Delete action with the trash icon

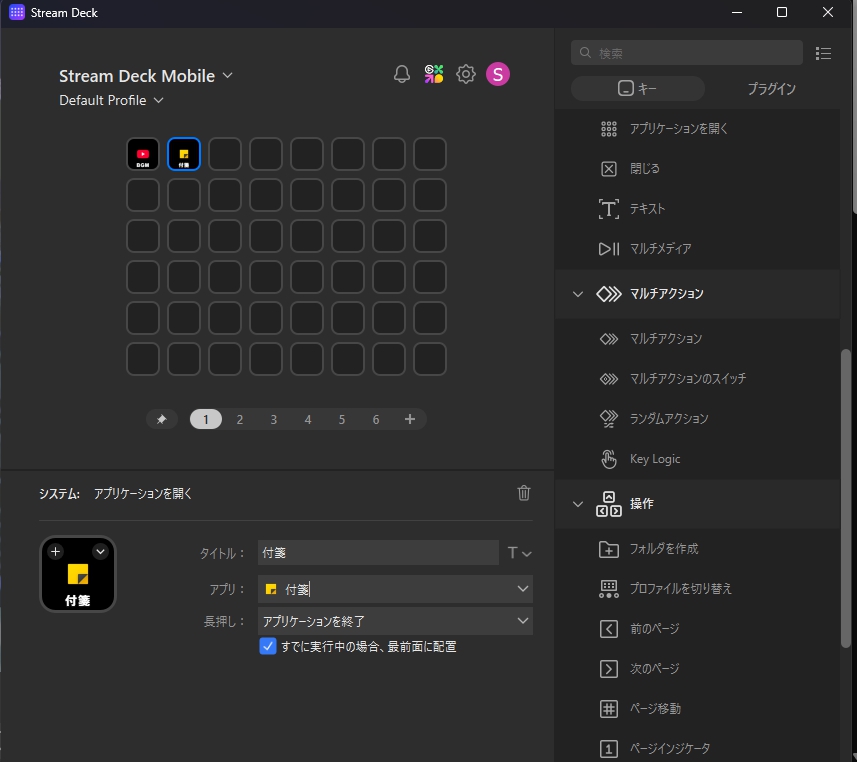pos(524,492)
